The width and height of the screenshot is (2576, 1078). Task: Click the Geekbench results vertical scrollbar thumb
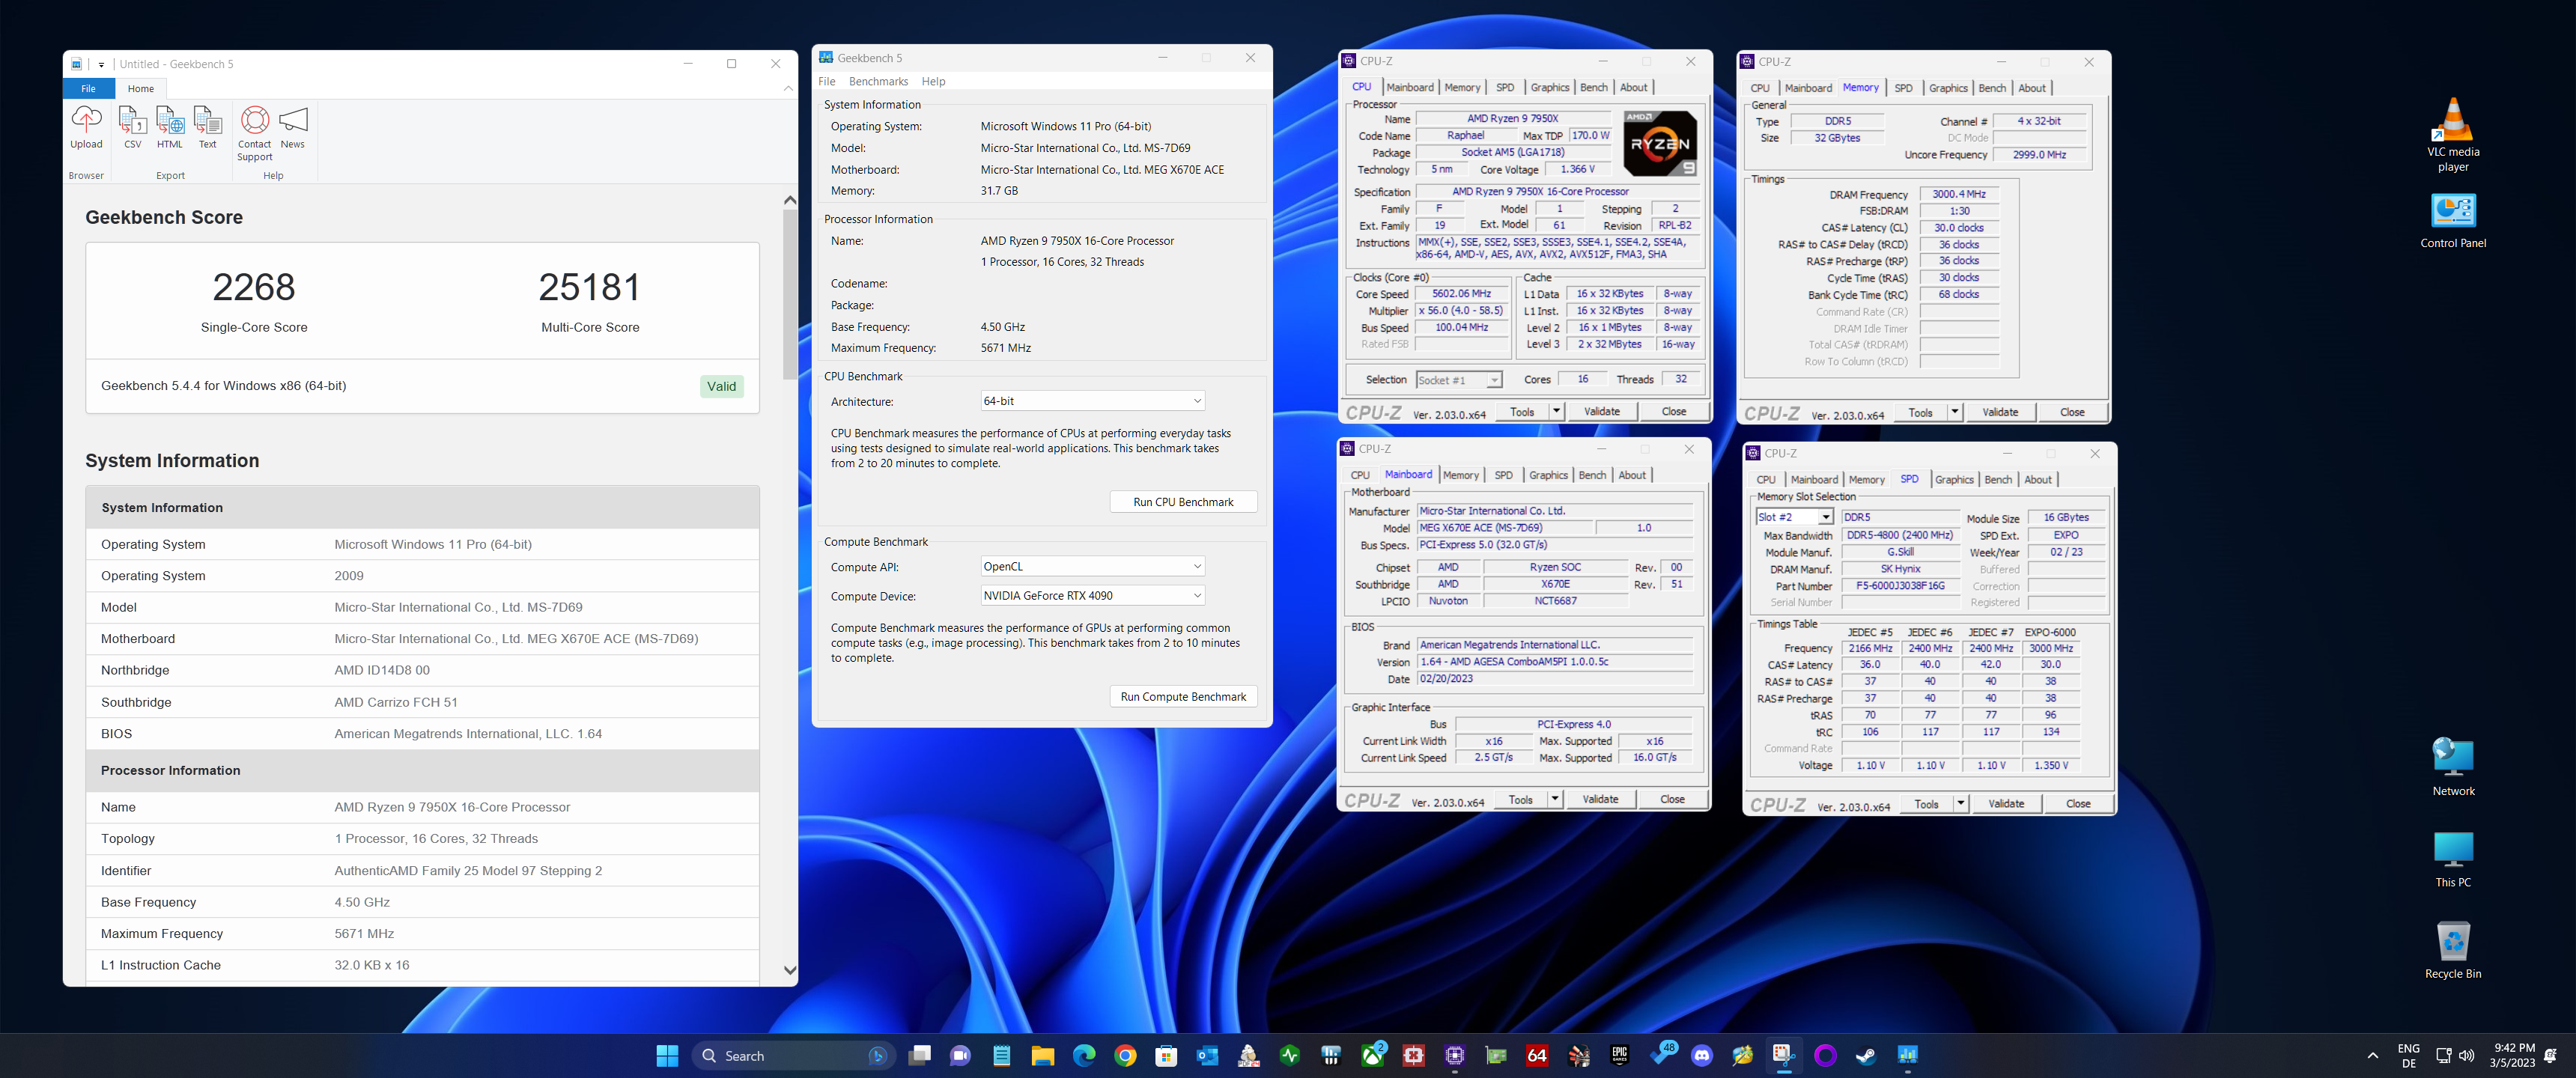point(790,294)
